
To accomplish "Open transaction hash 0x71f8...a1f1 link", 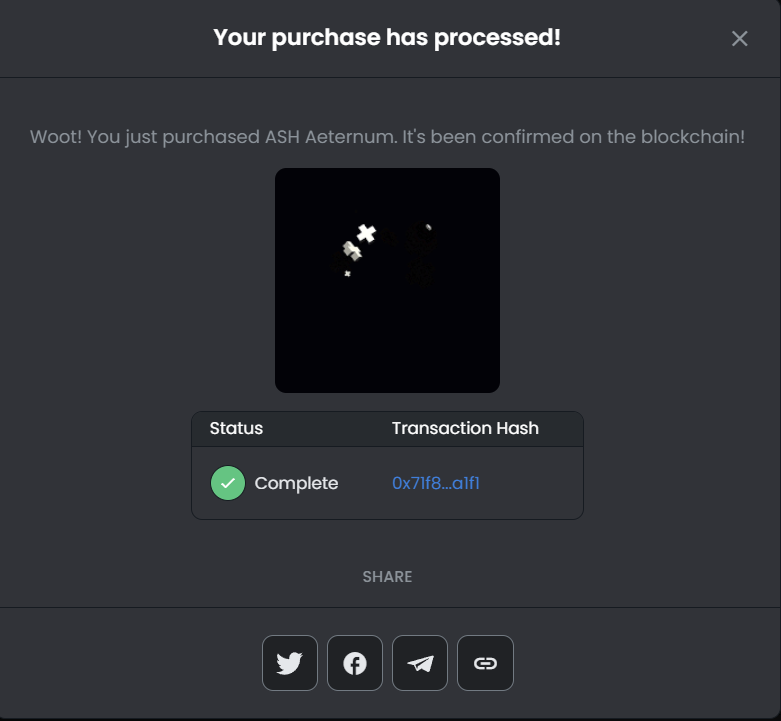I will pos(436,483).
